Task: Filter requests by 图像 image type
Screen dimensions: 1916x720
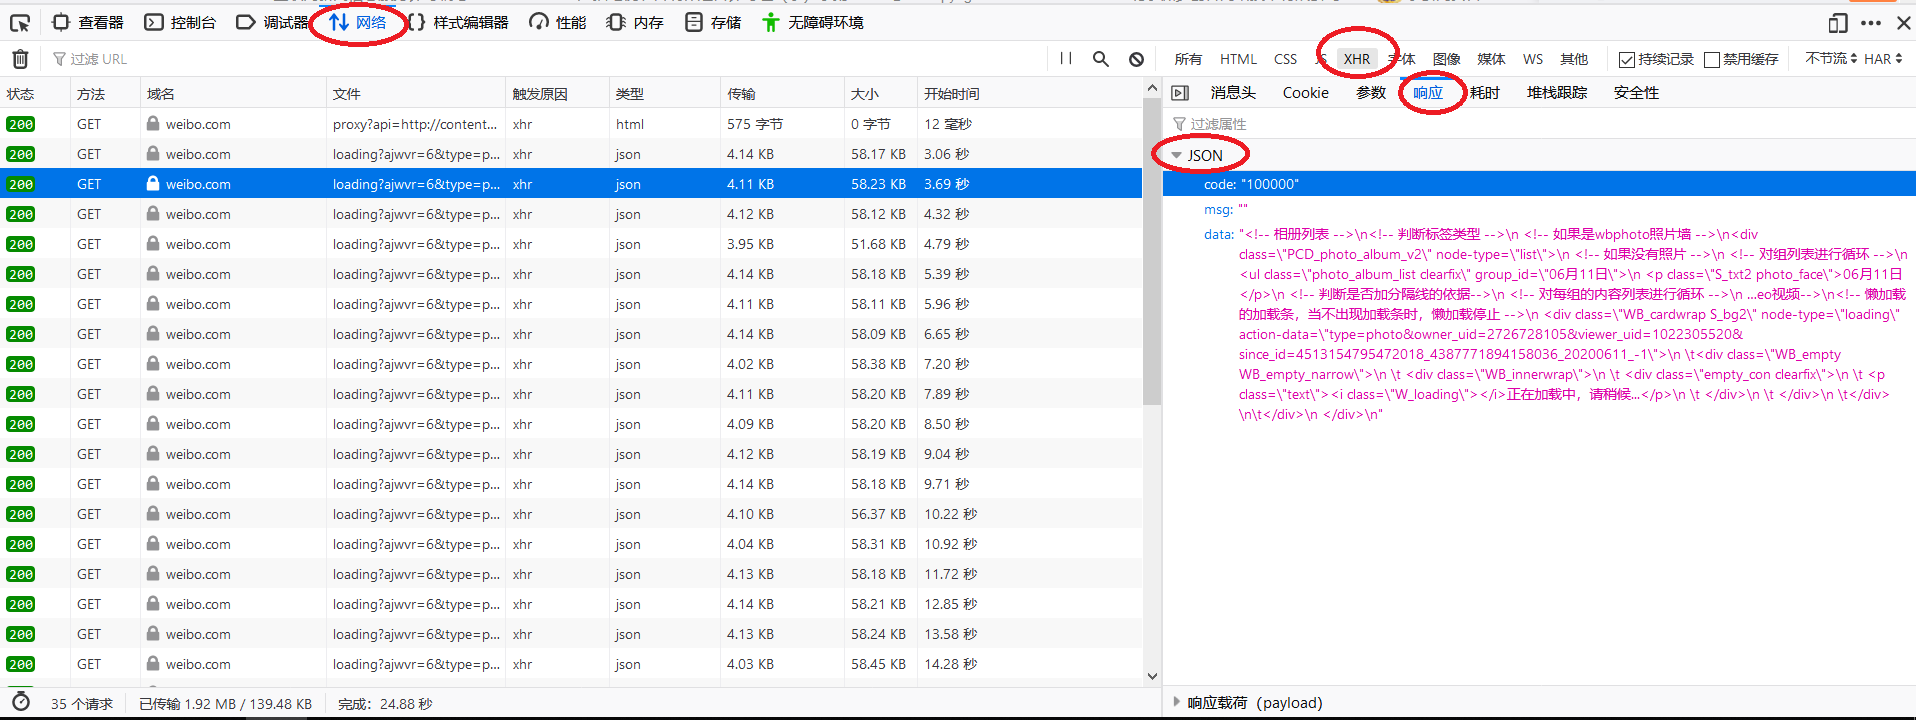Action: coord(1446,59)
